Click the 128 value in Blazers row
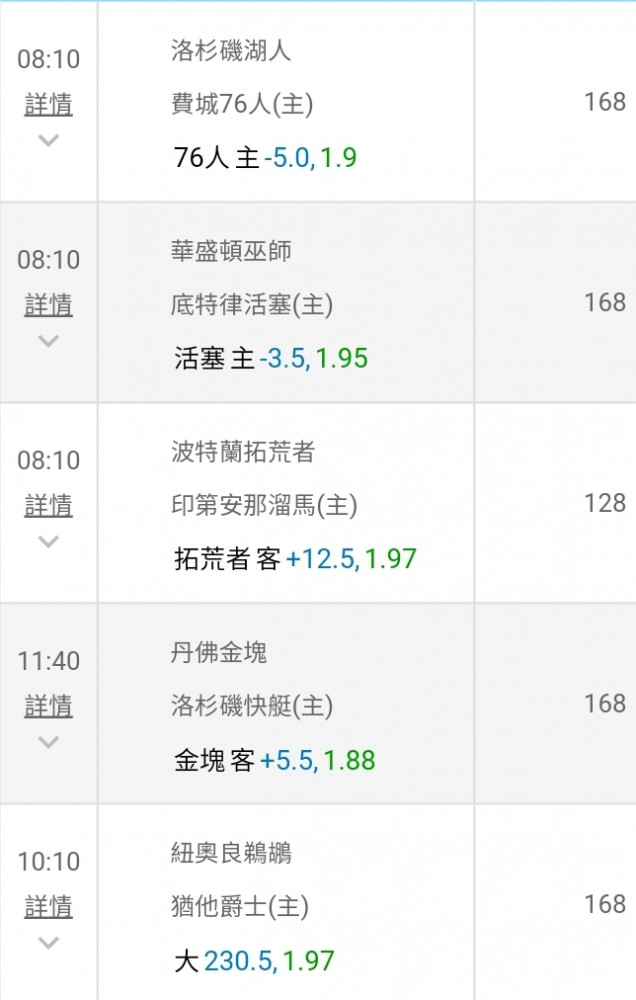This screenshot has width=636, height=1000. pos(605,503)
